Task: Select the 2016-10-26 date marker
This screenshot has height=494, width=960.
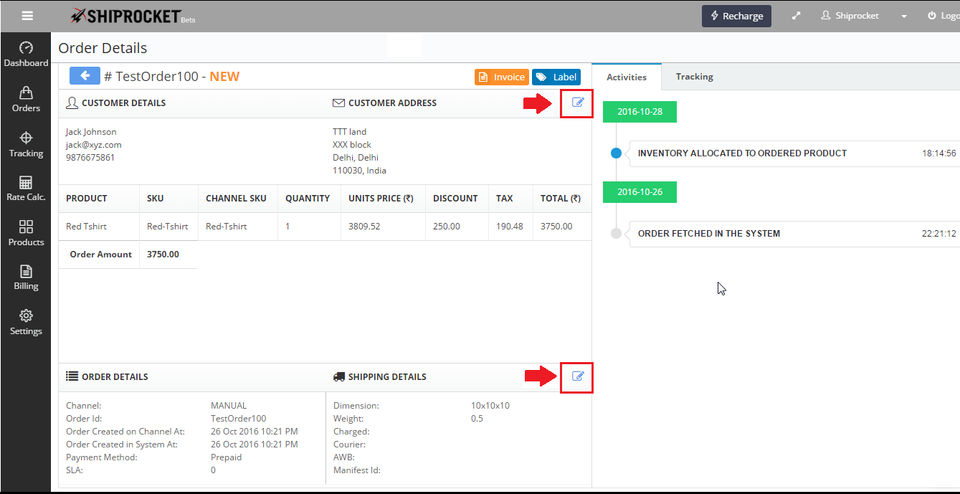Action: point(640,192)
